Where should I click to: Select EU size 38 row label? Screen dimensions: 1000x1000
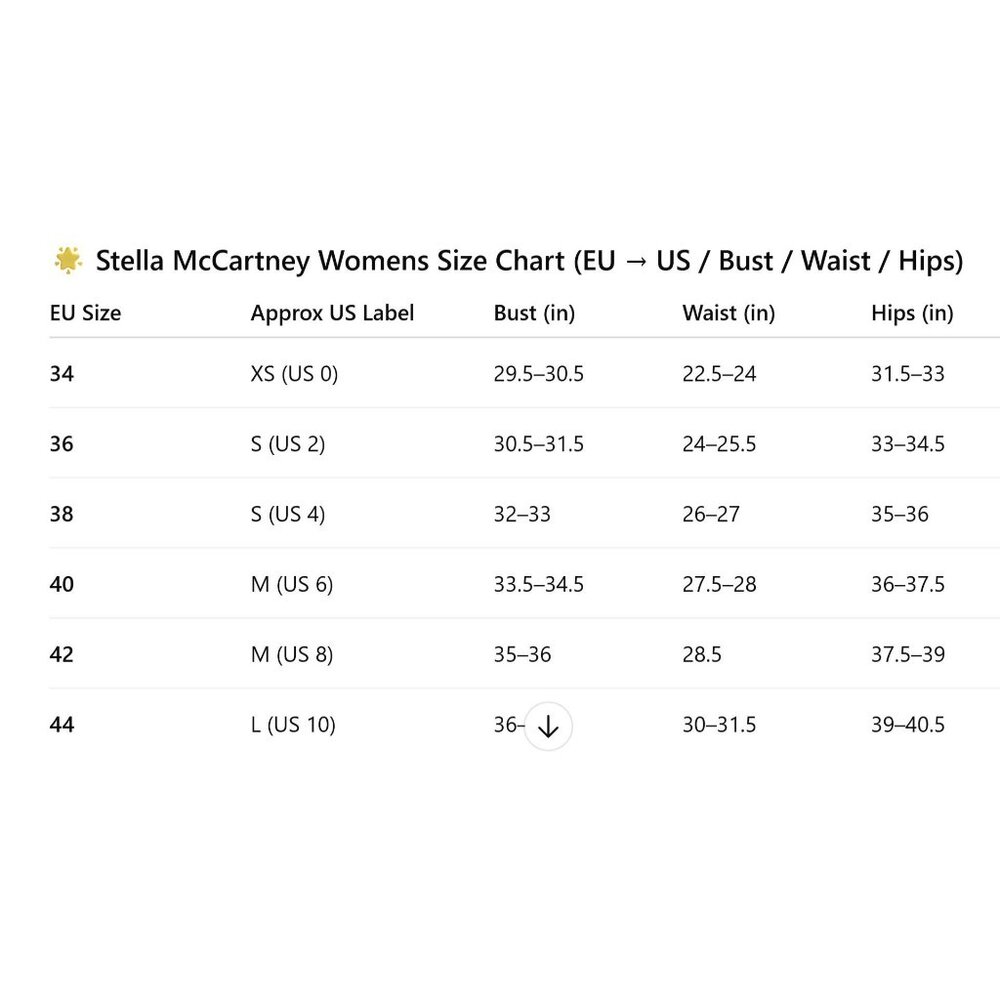click(62, 514)
